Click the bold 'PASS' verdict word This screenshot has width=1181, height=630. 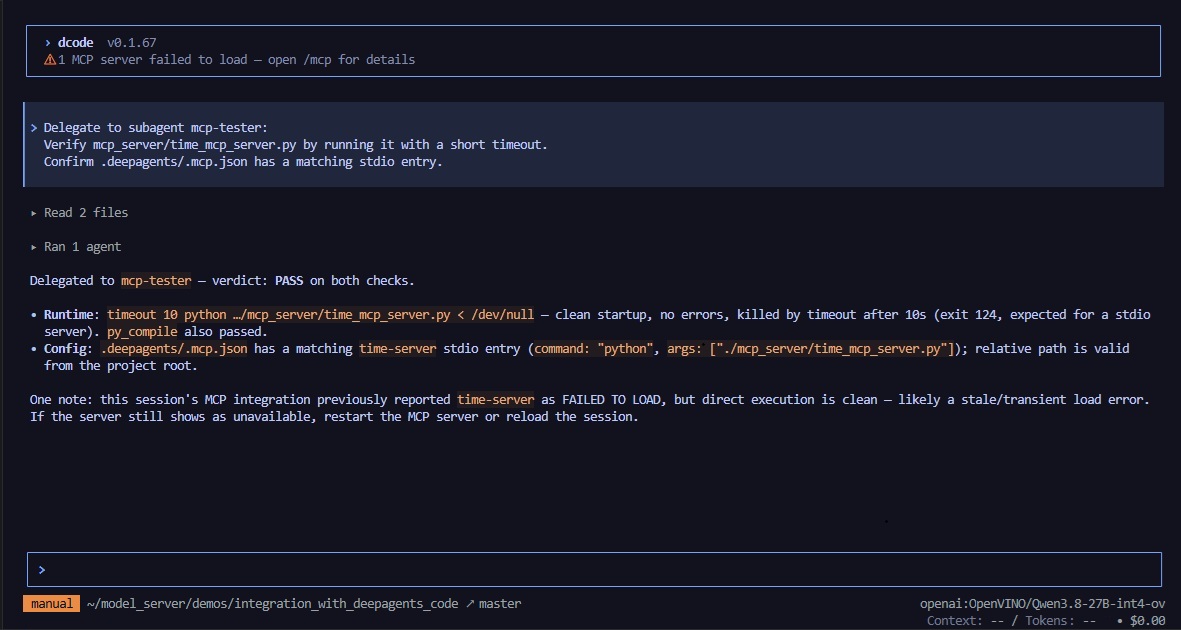pos(289,281)
